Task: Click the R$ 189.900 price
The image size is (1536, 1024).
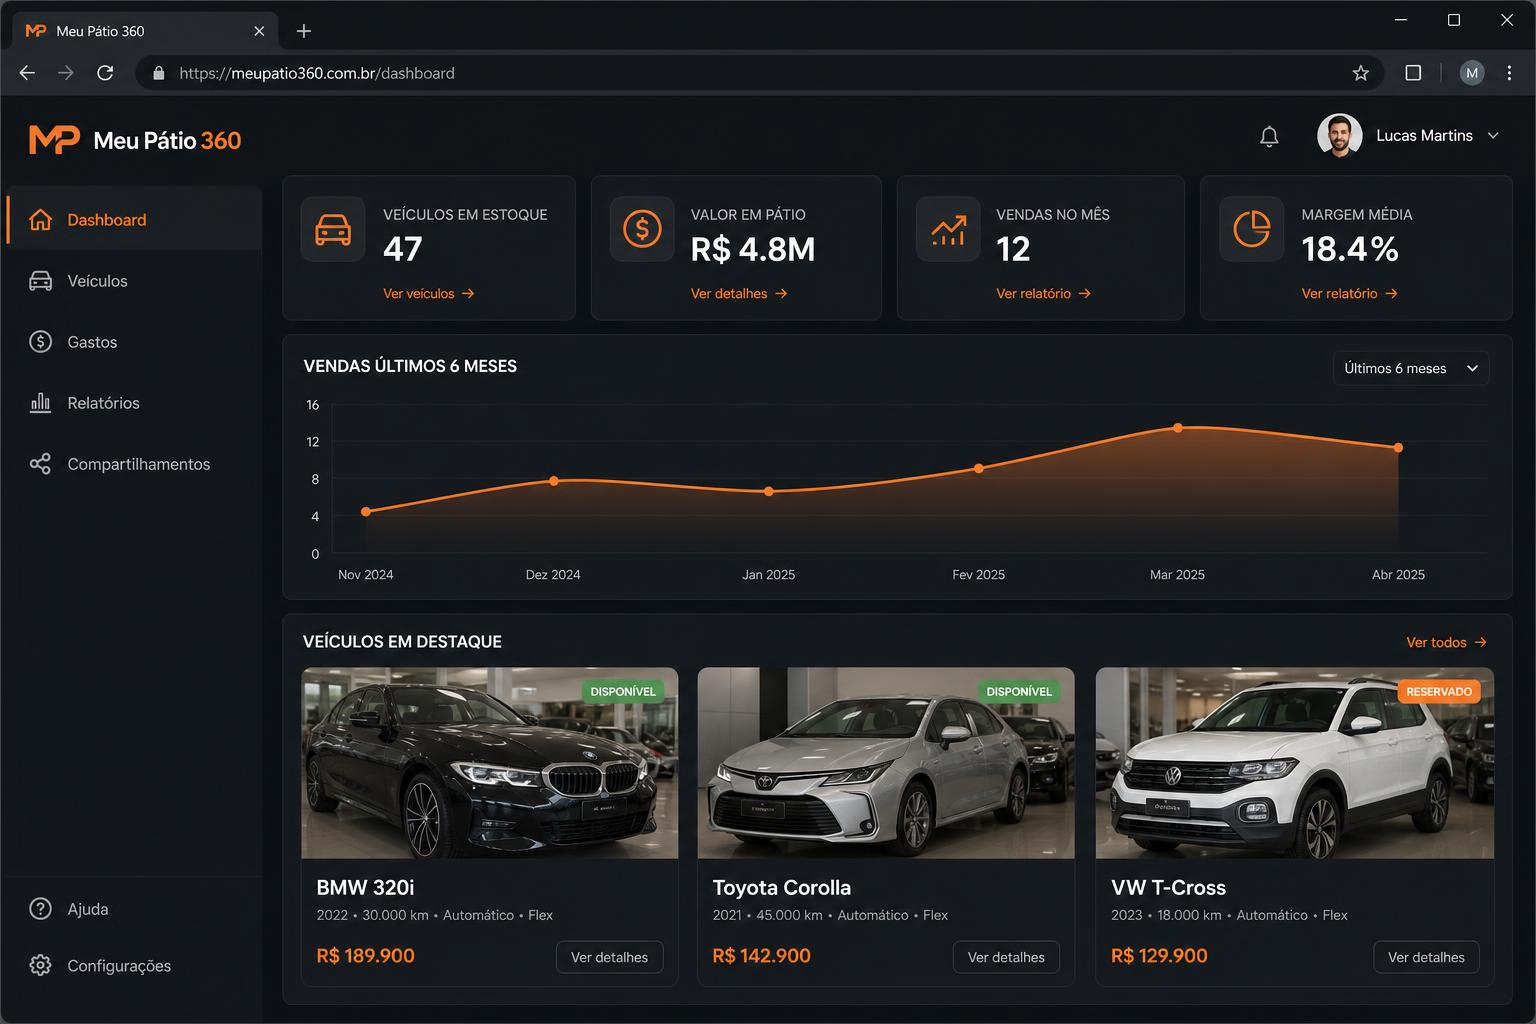Action: tap(365, 956)
